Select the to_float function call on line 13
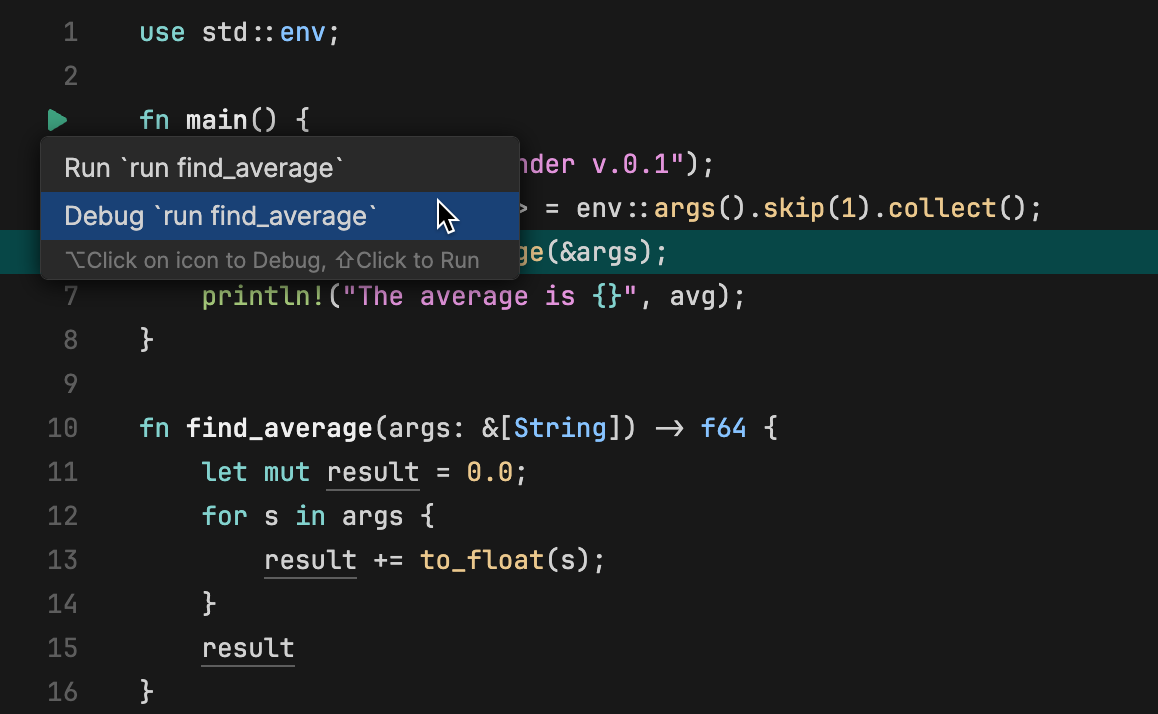 point(481,560)
